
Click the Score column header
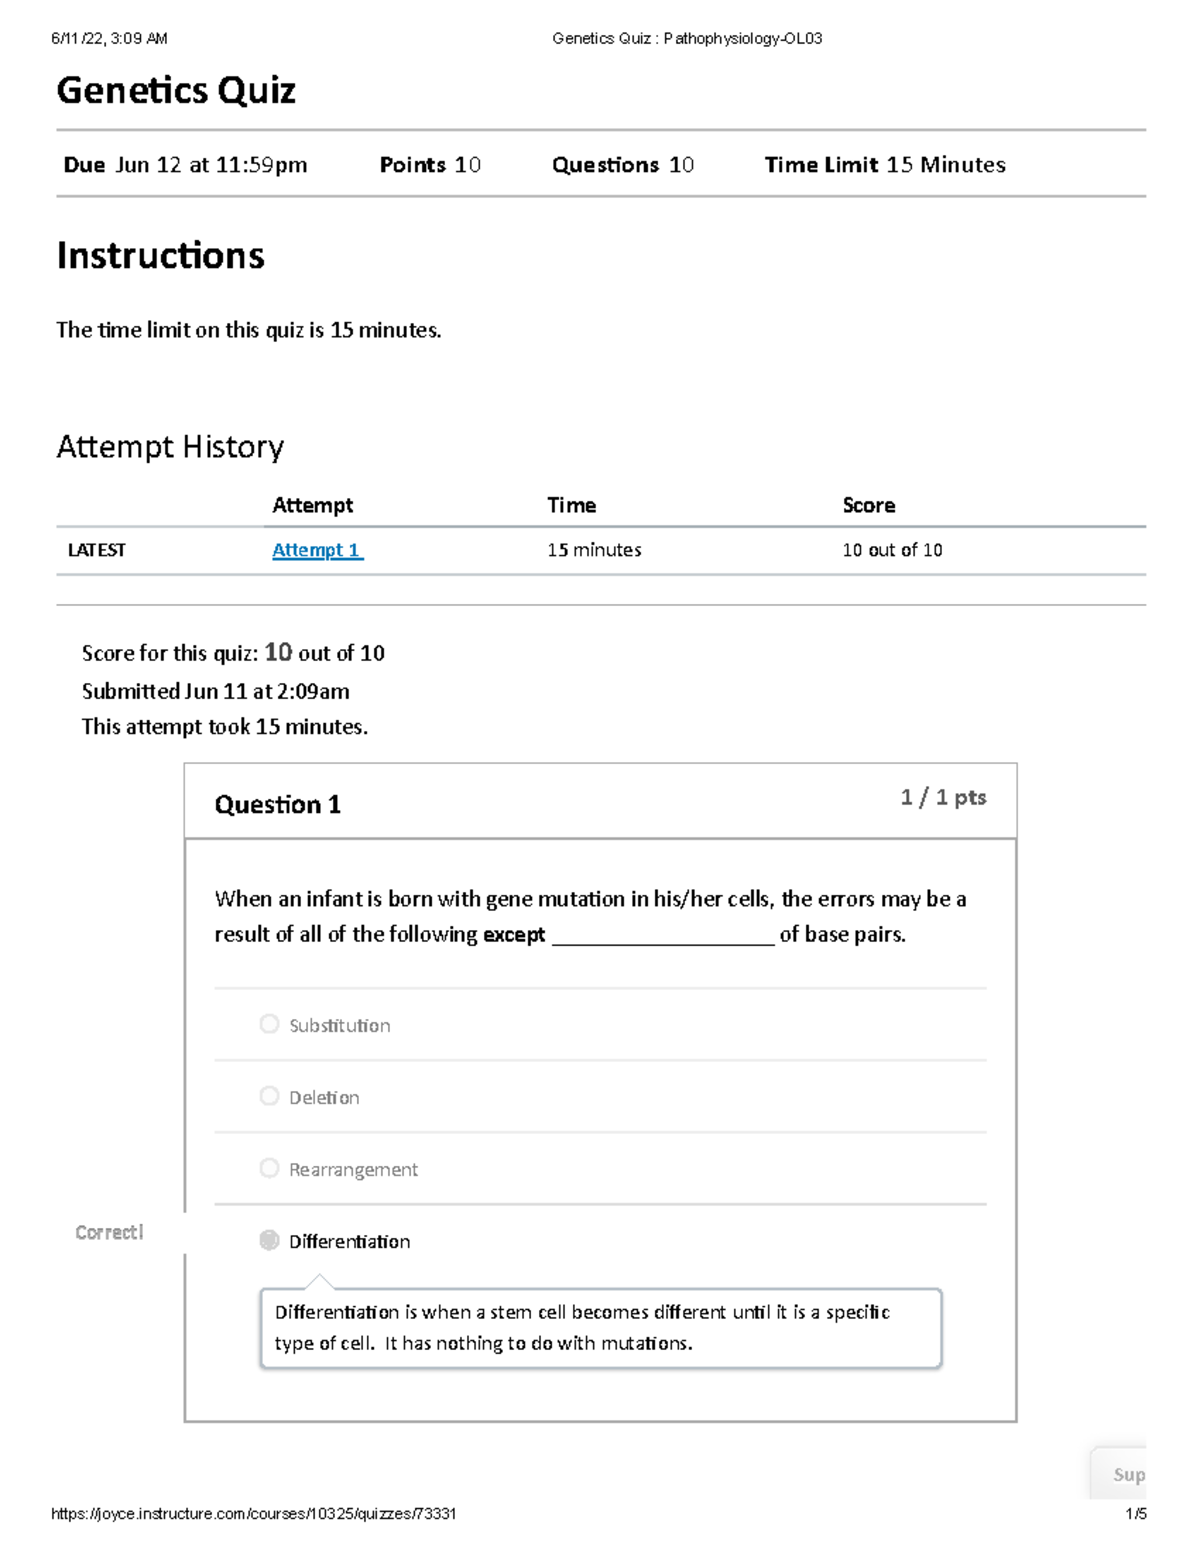tap(867, 505)
